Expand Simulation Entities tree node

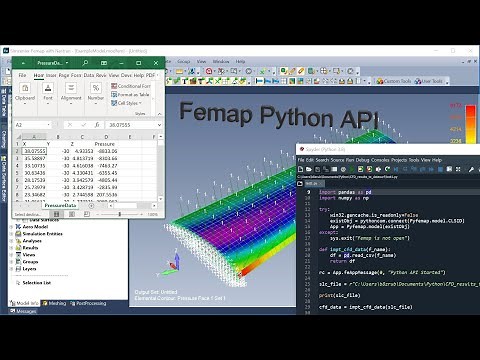[x=11, y=234]
